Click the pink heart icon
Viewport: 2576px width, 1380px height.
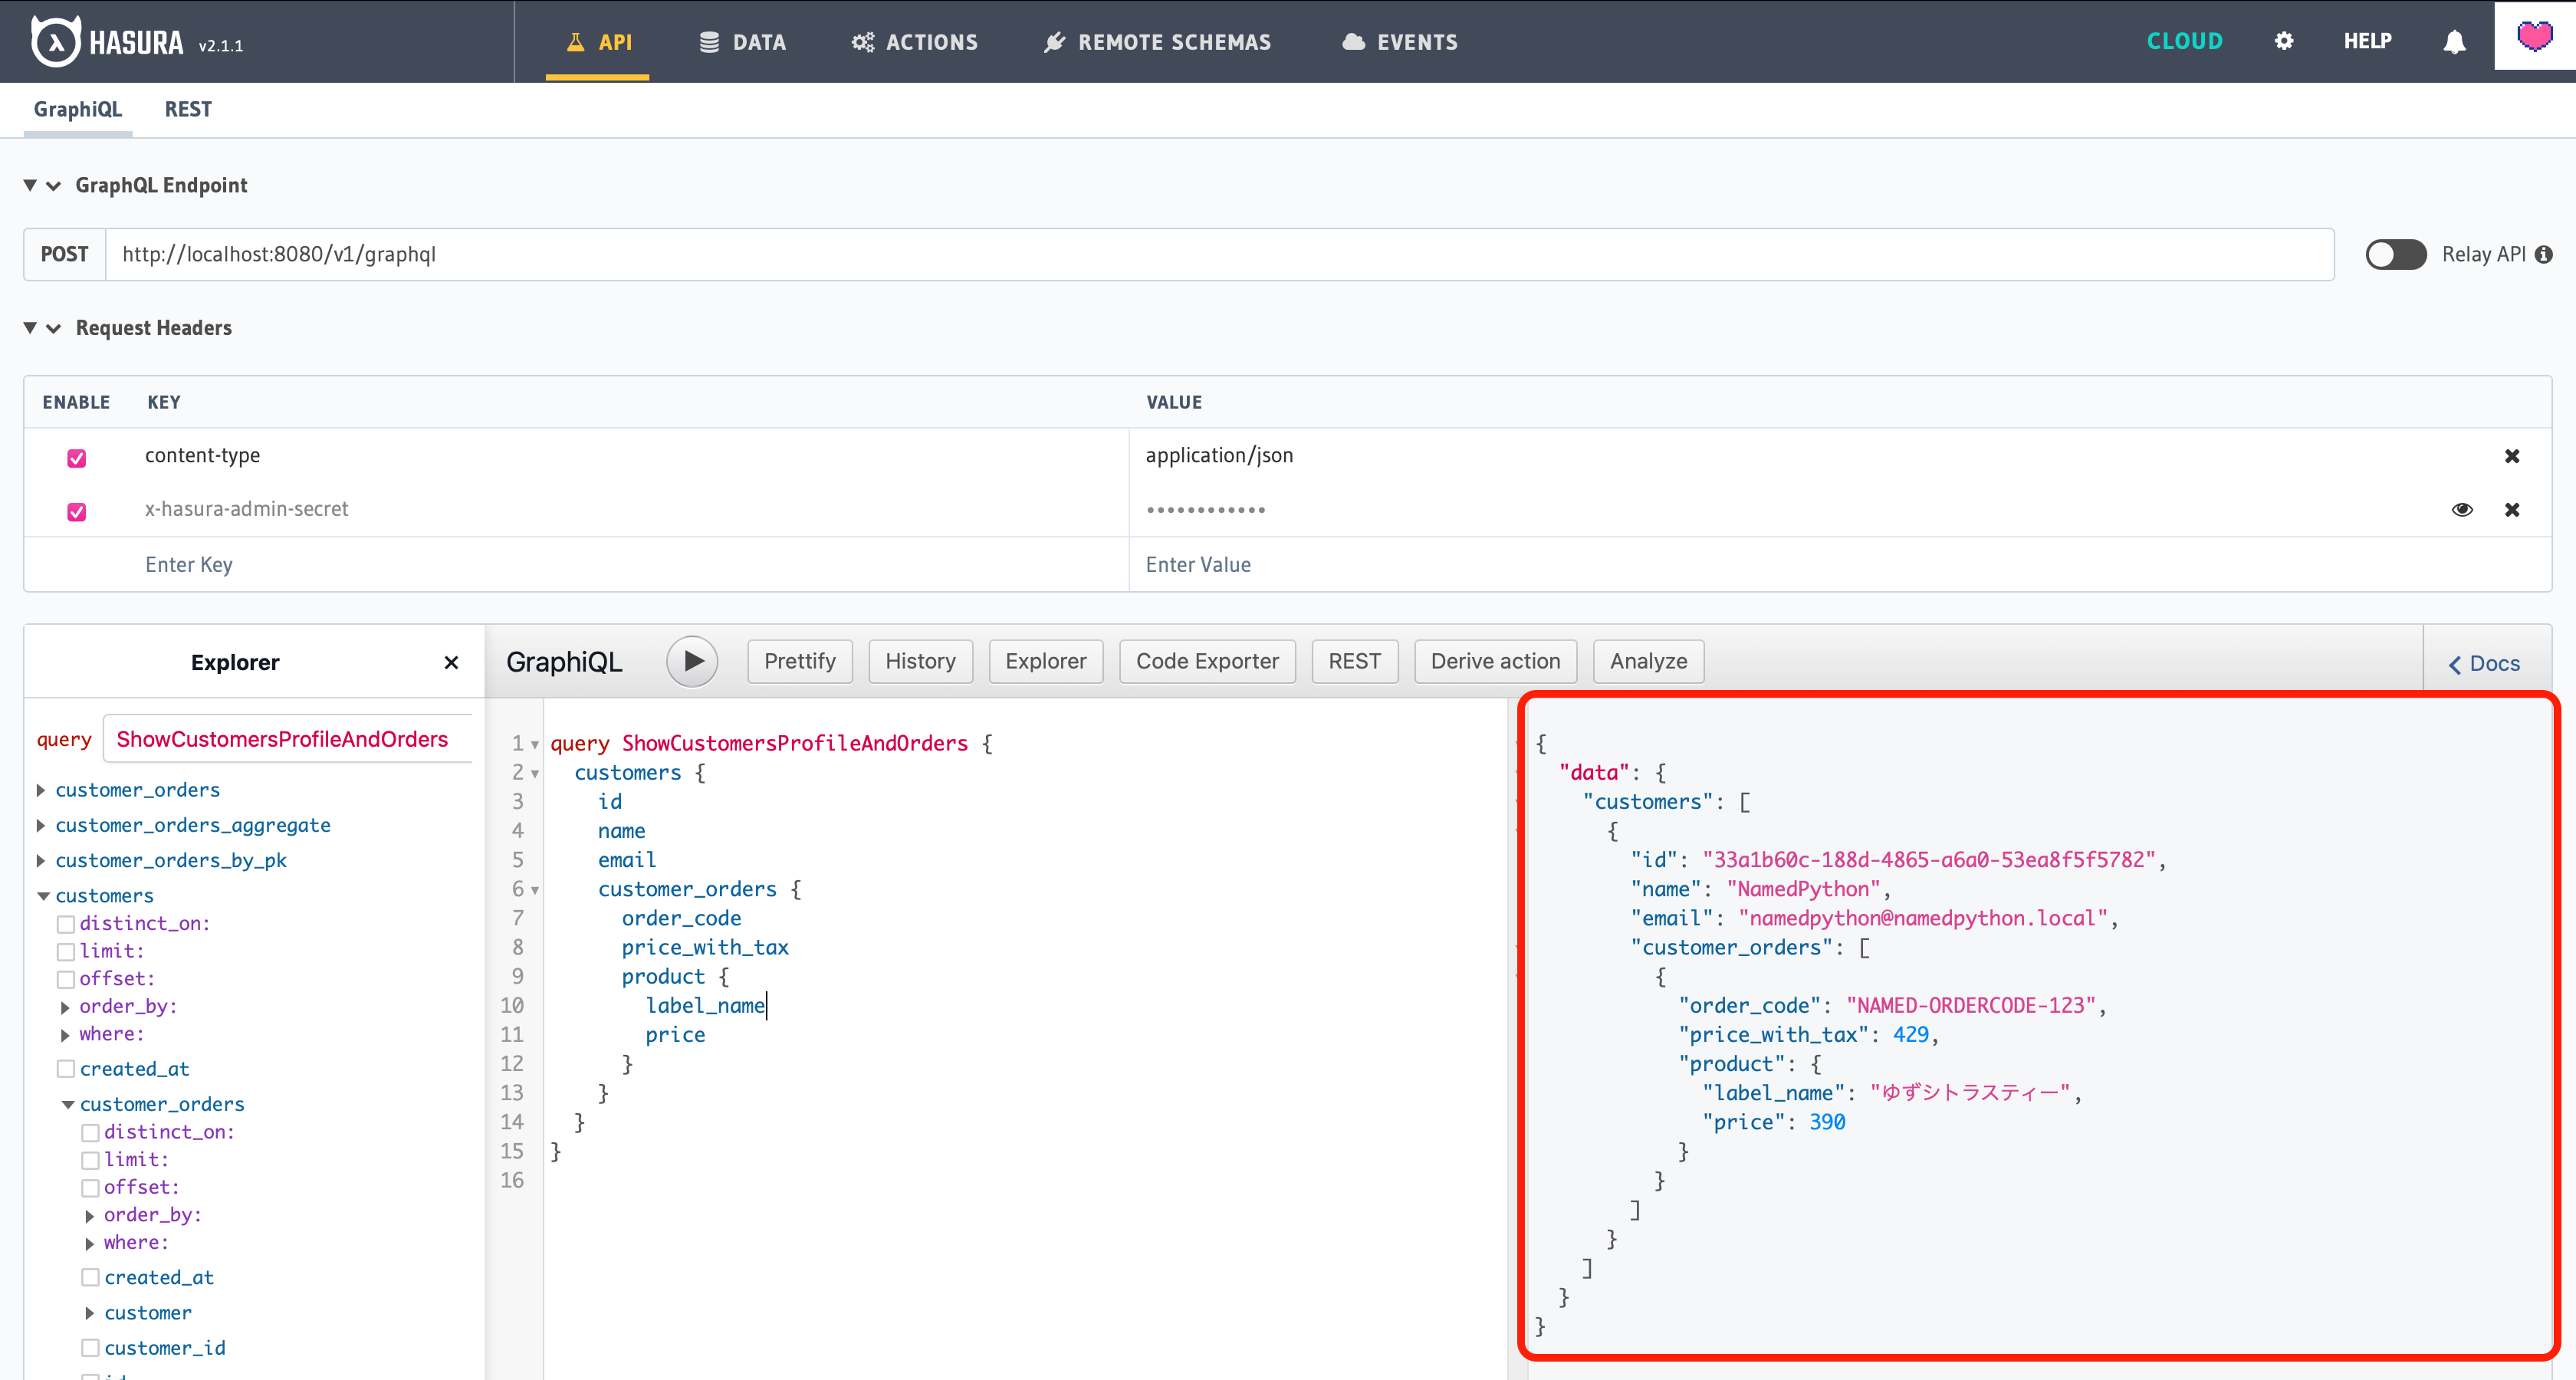point(2534,36)
